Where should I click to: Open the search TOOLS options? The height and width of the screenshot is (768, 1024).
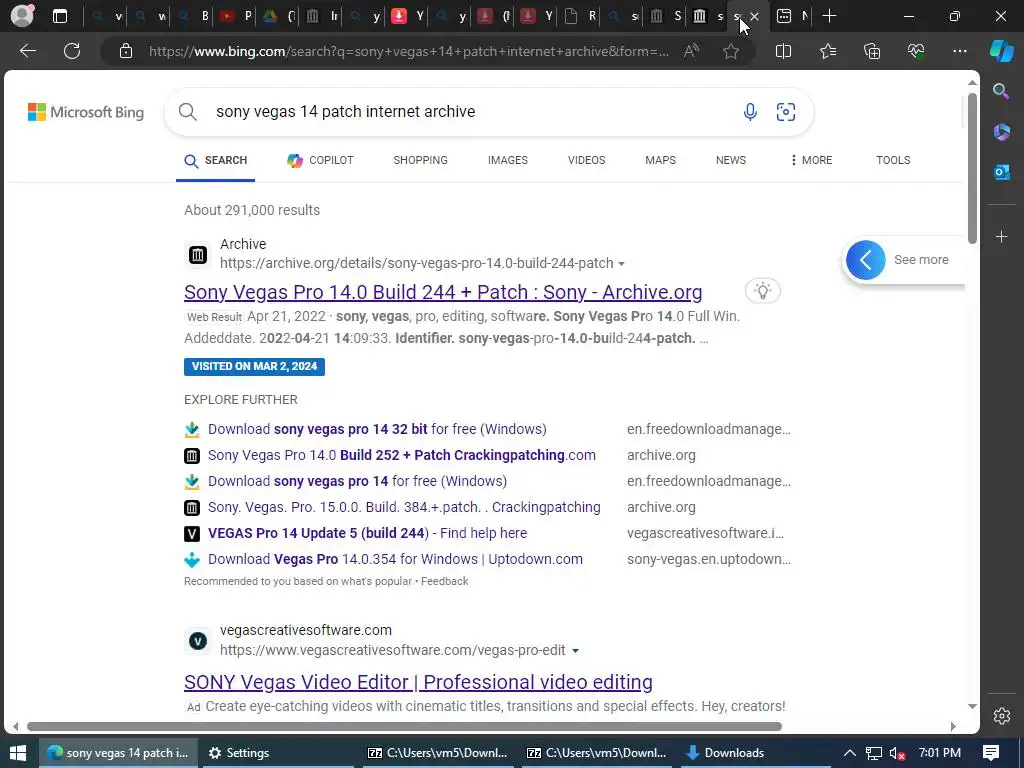tap(893, 161)
